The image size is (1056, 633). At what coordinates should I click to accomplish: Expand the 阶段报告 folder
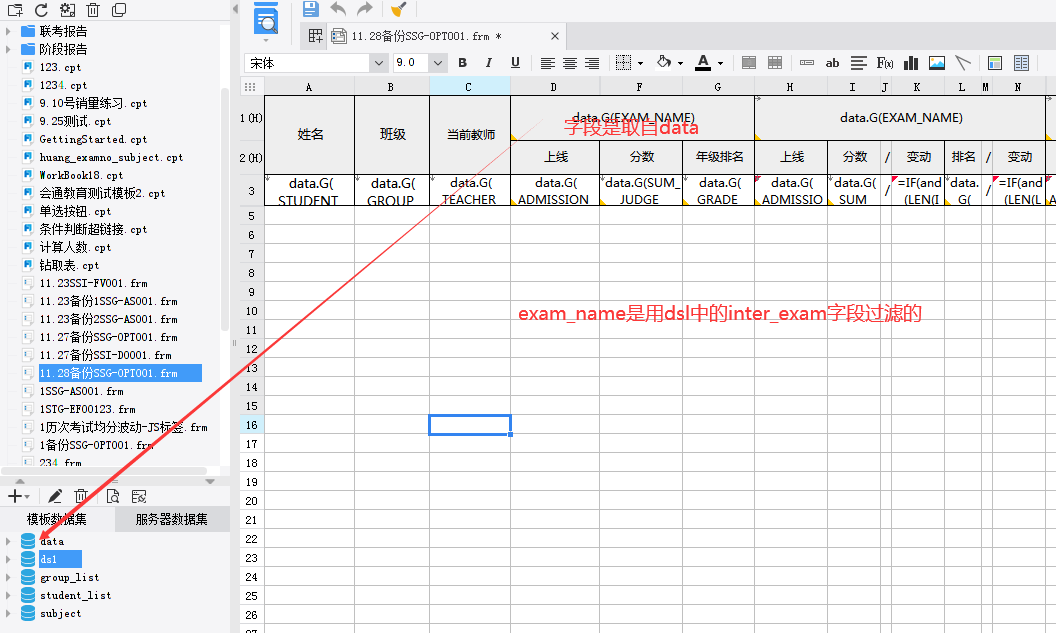[x=8, y=49]
